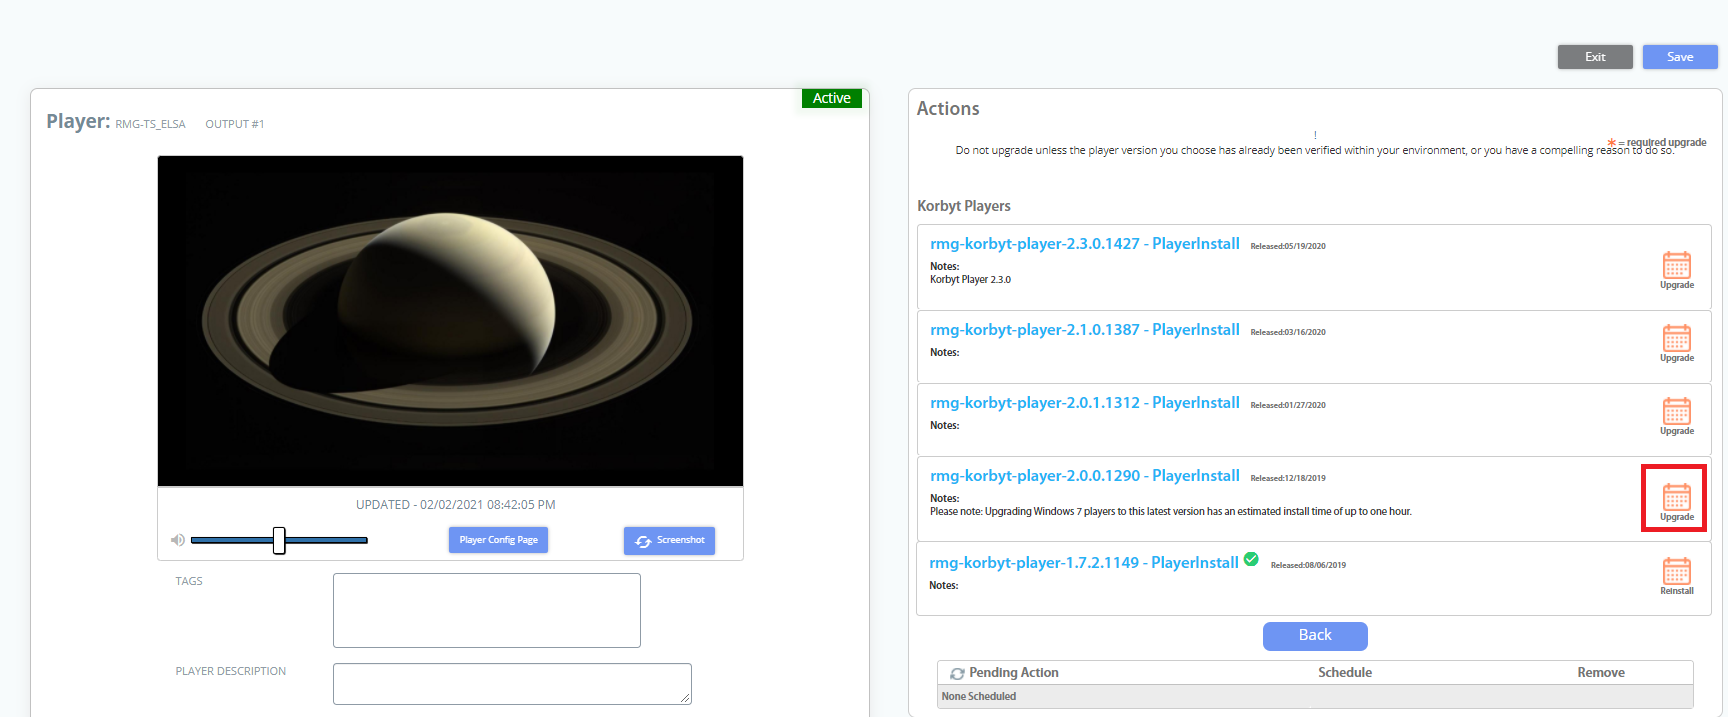Click the Player Description text area

tap(512, 684)
